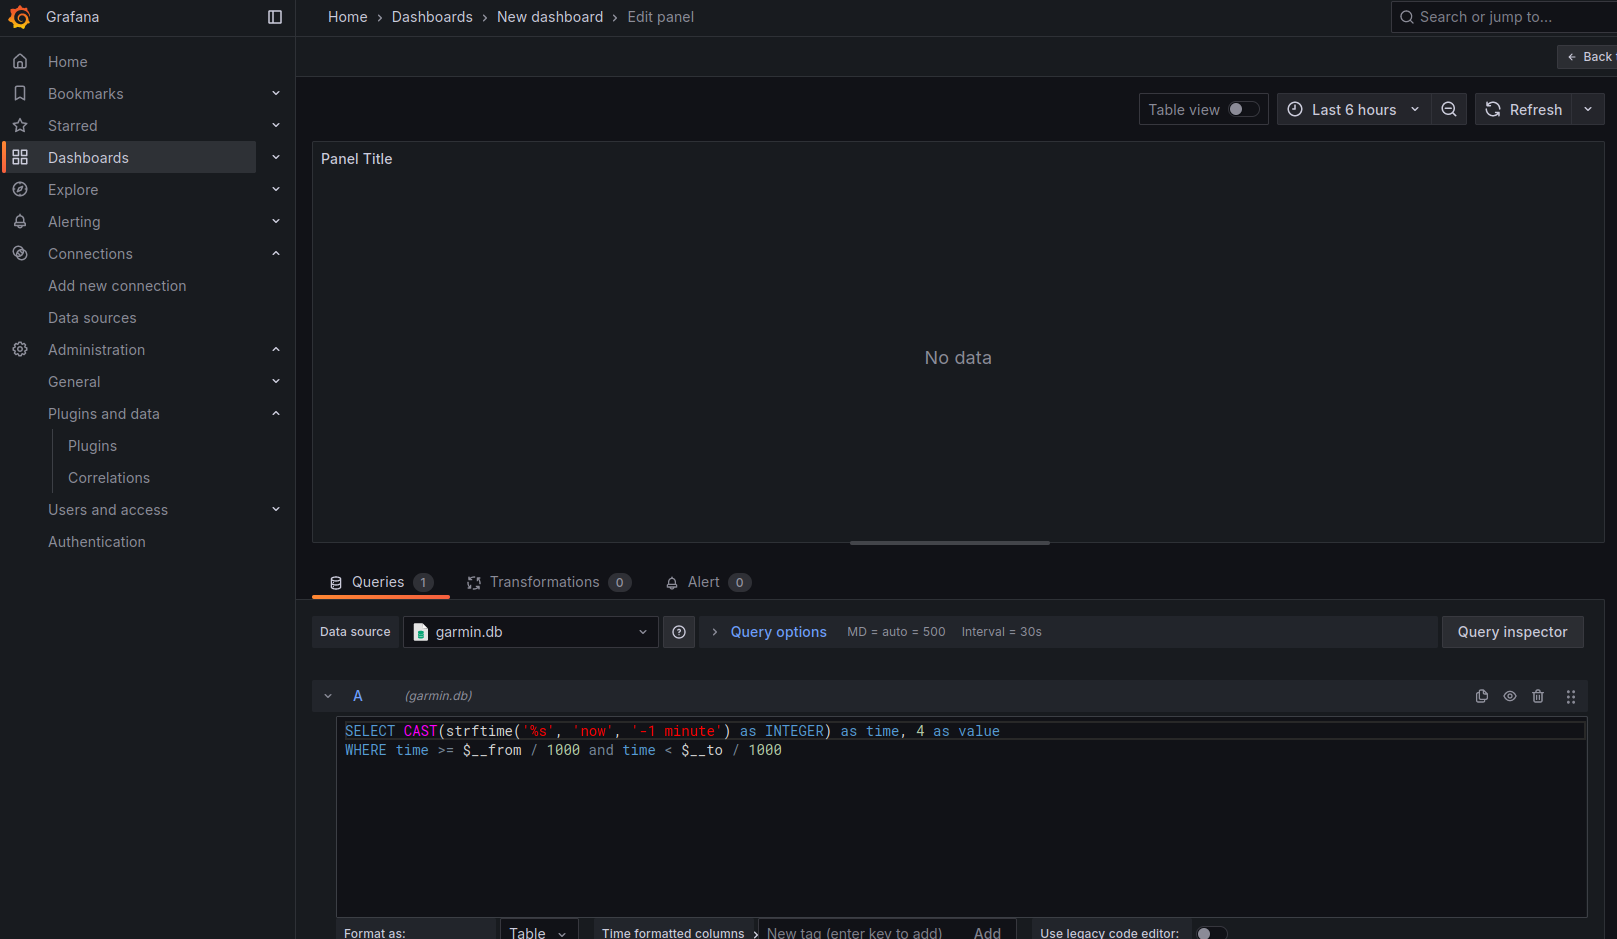Open Home in the sidebar menu
Viewport: 1617px width, 939px height.
68,62
